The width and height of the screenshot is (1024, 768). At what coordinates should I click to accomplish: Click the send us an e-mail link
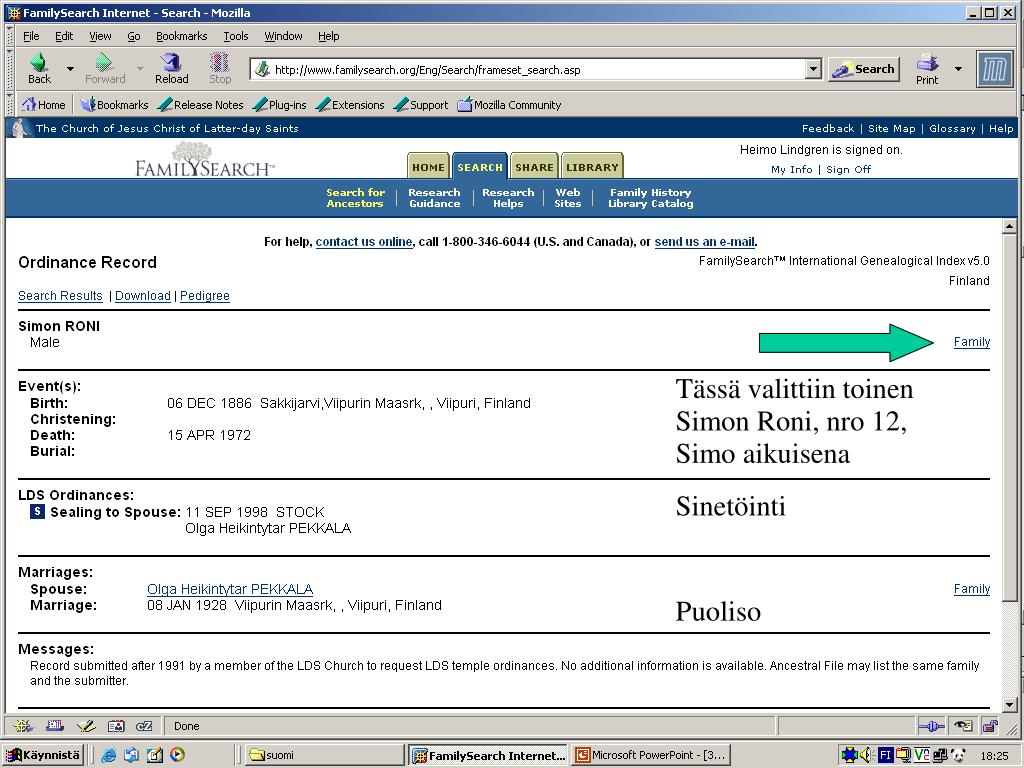pos(705,242)
